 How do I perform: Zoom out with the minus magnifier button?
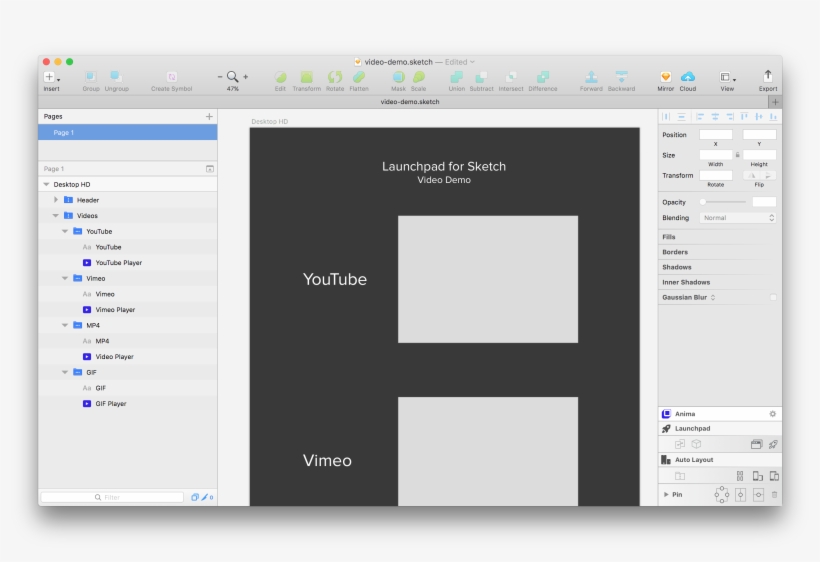(220, 77)
